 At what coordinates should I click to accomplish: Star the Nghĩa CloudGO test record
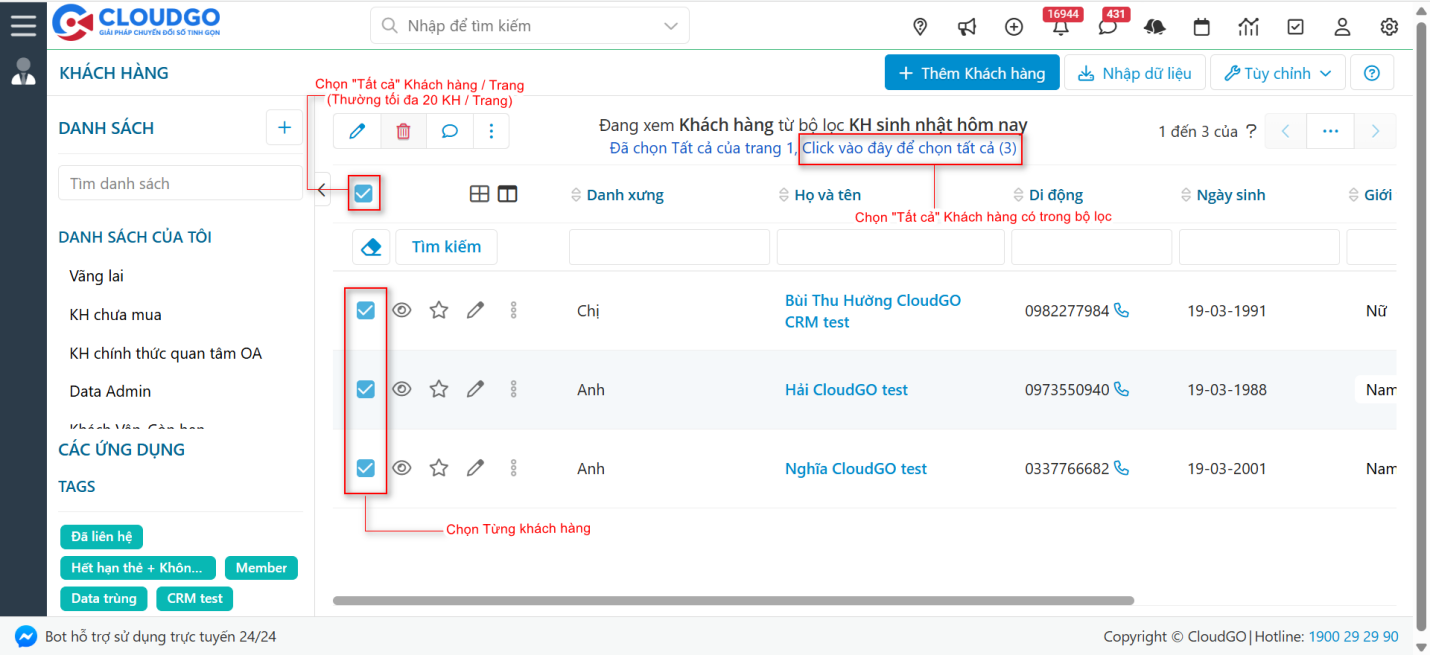pos(438,467)
